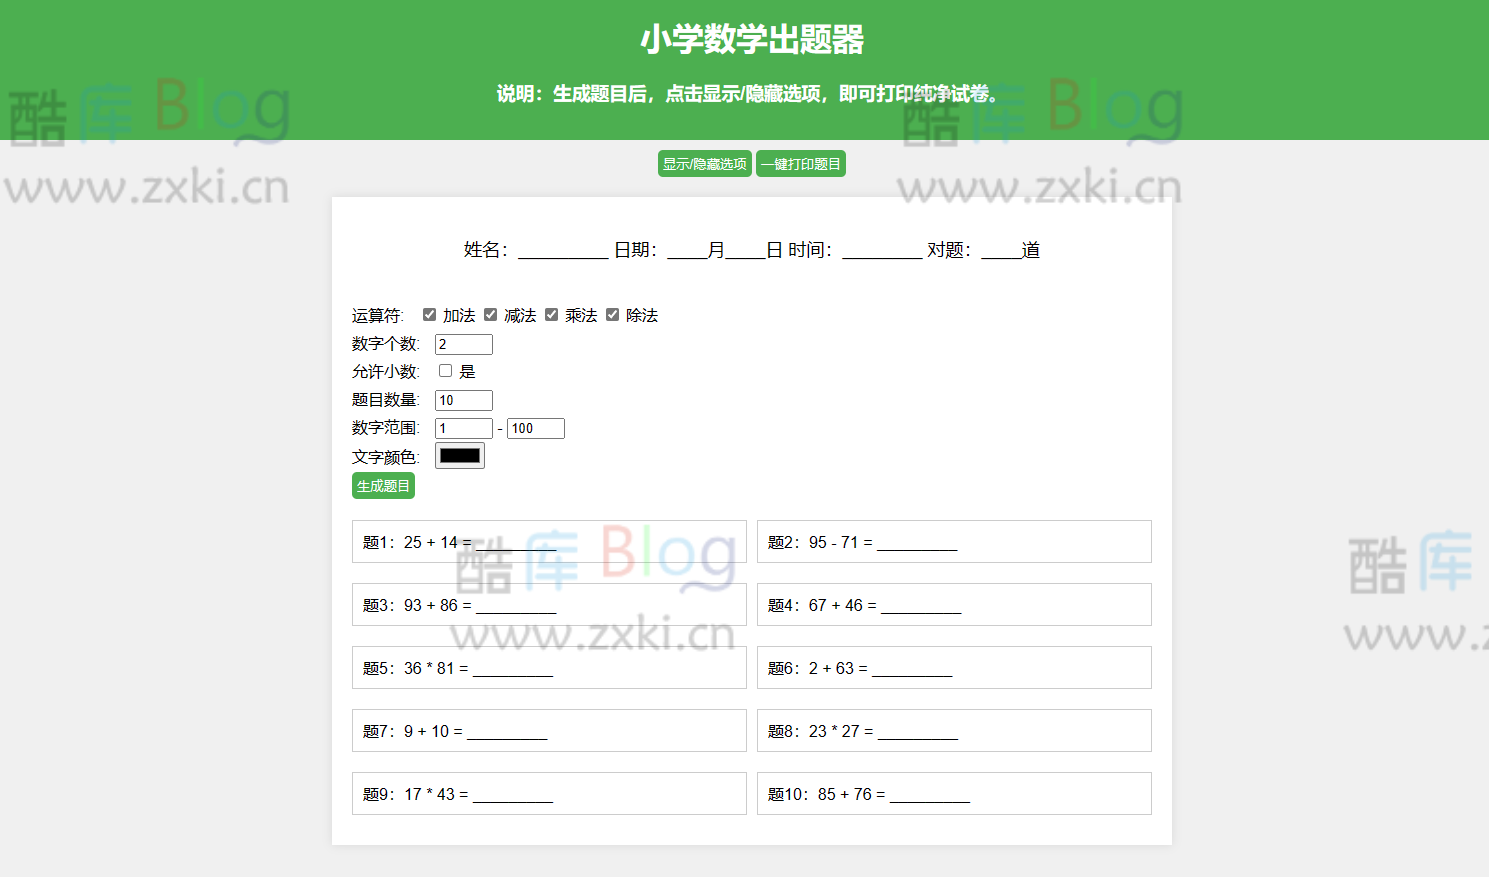Click the 姓名 name blank line
Screen dimensions: 1489x877
point(561,250)
